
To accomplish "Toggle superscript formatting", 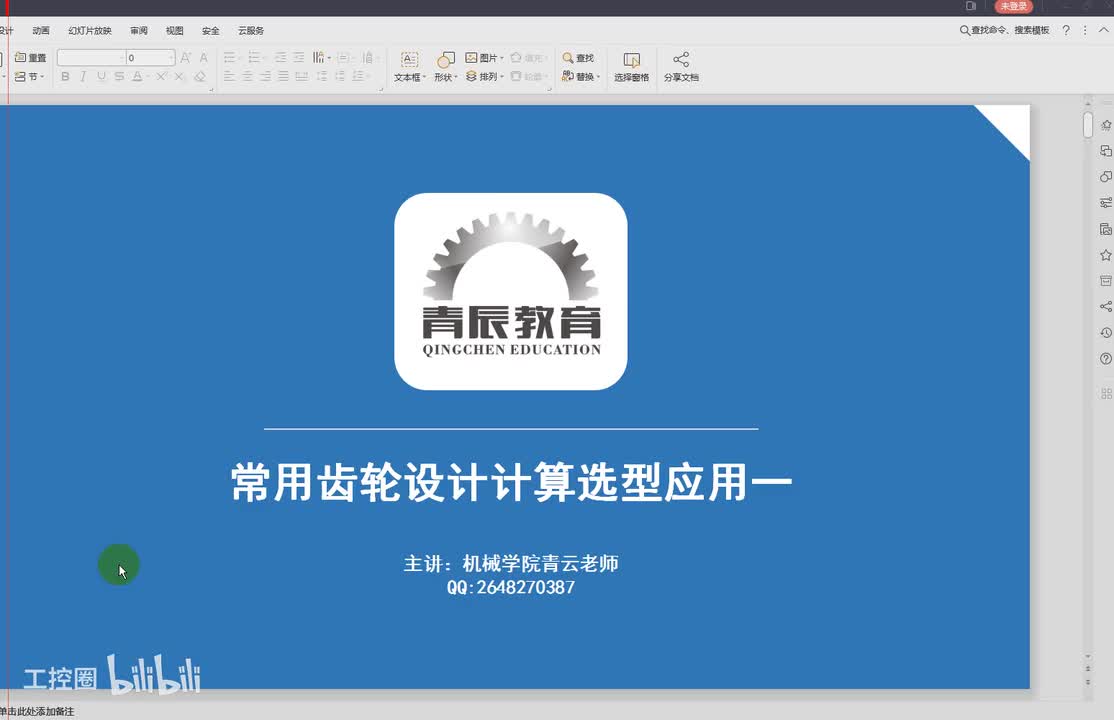I will (x=161, y=76).
